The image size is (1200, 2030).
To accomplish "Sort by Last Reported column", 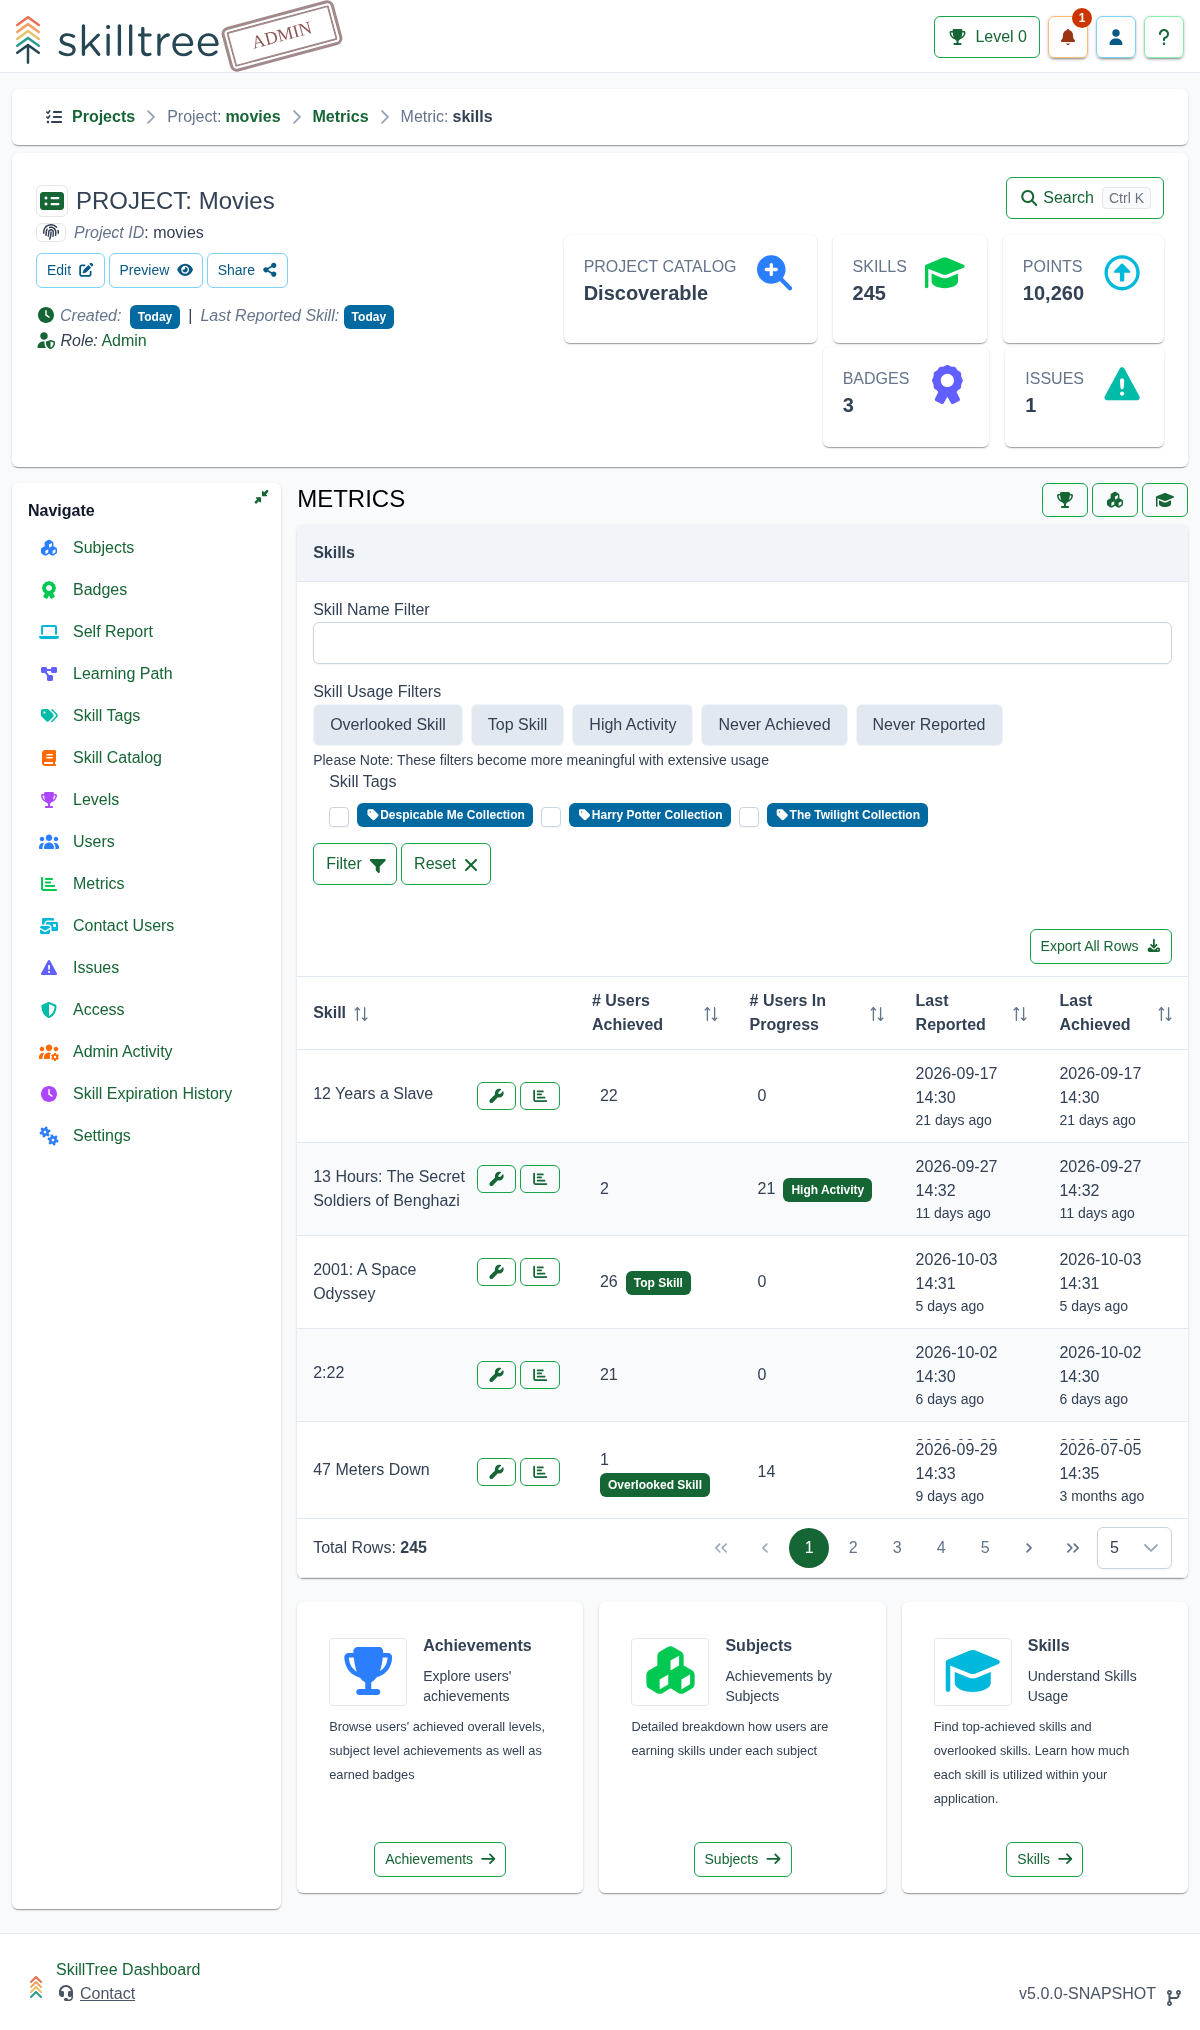I will coord(1020,1014).
